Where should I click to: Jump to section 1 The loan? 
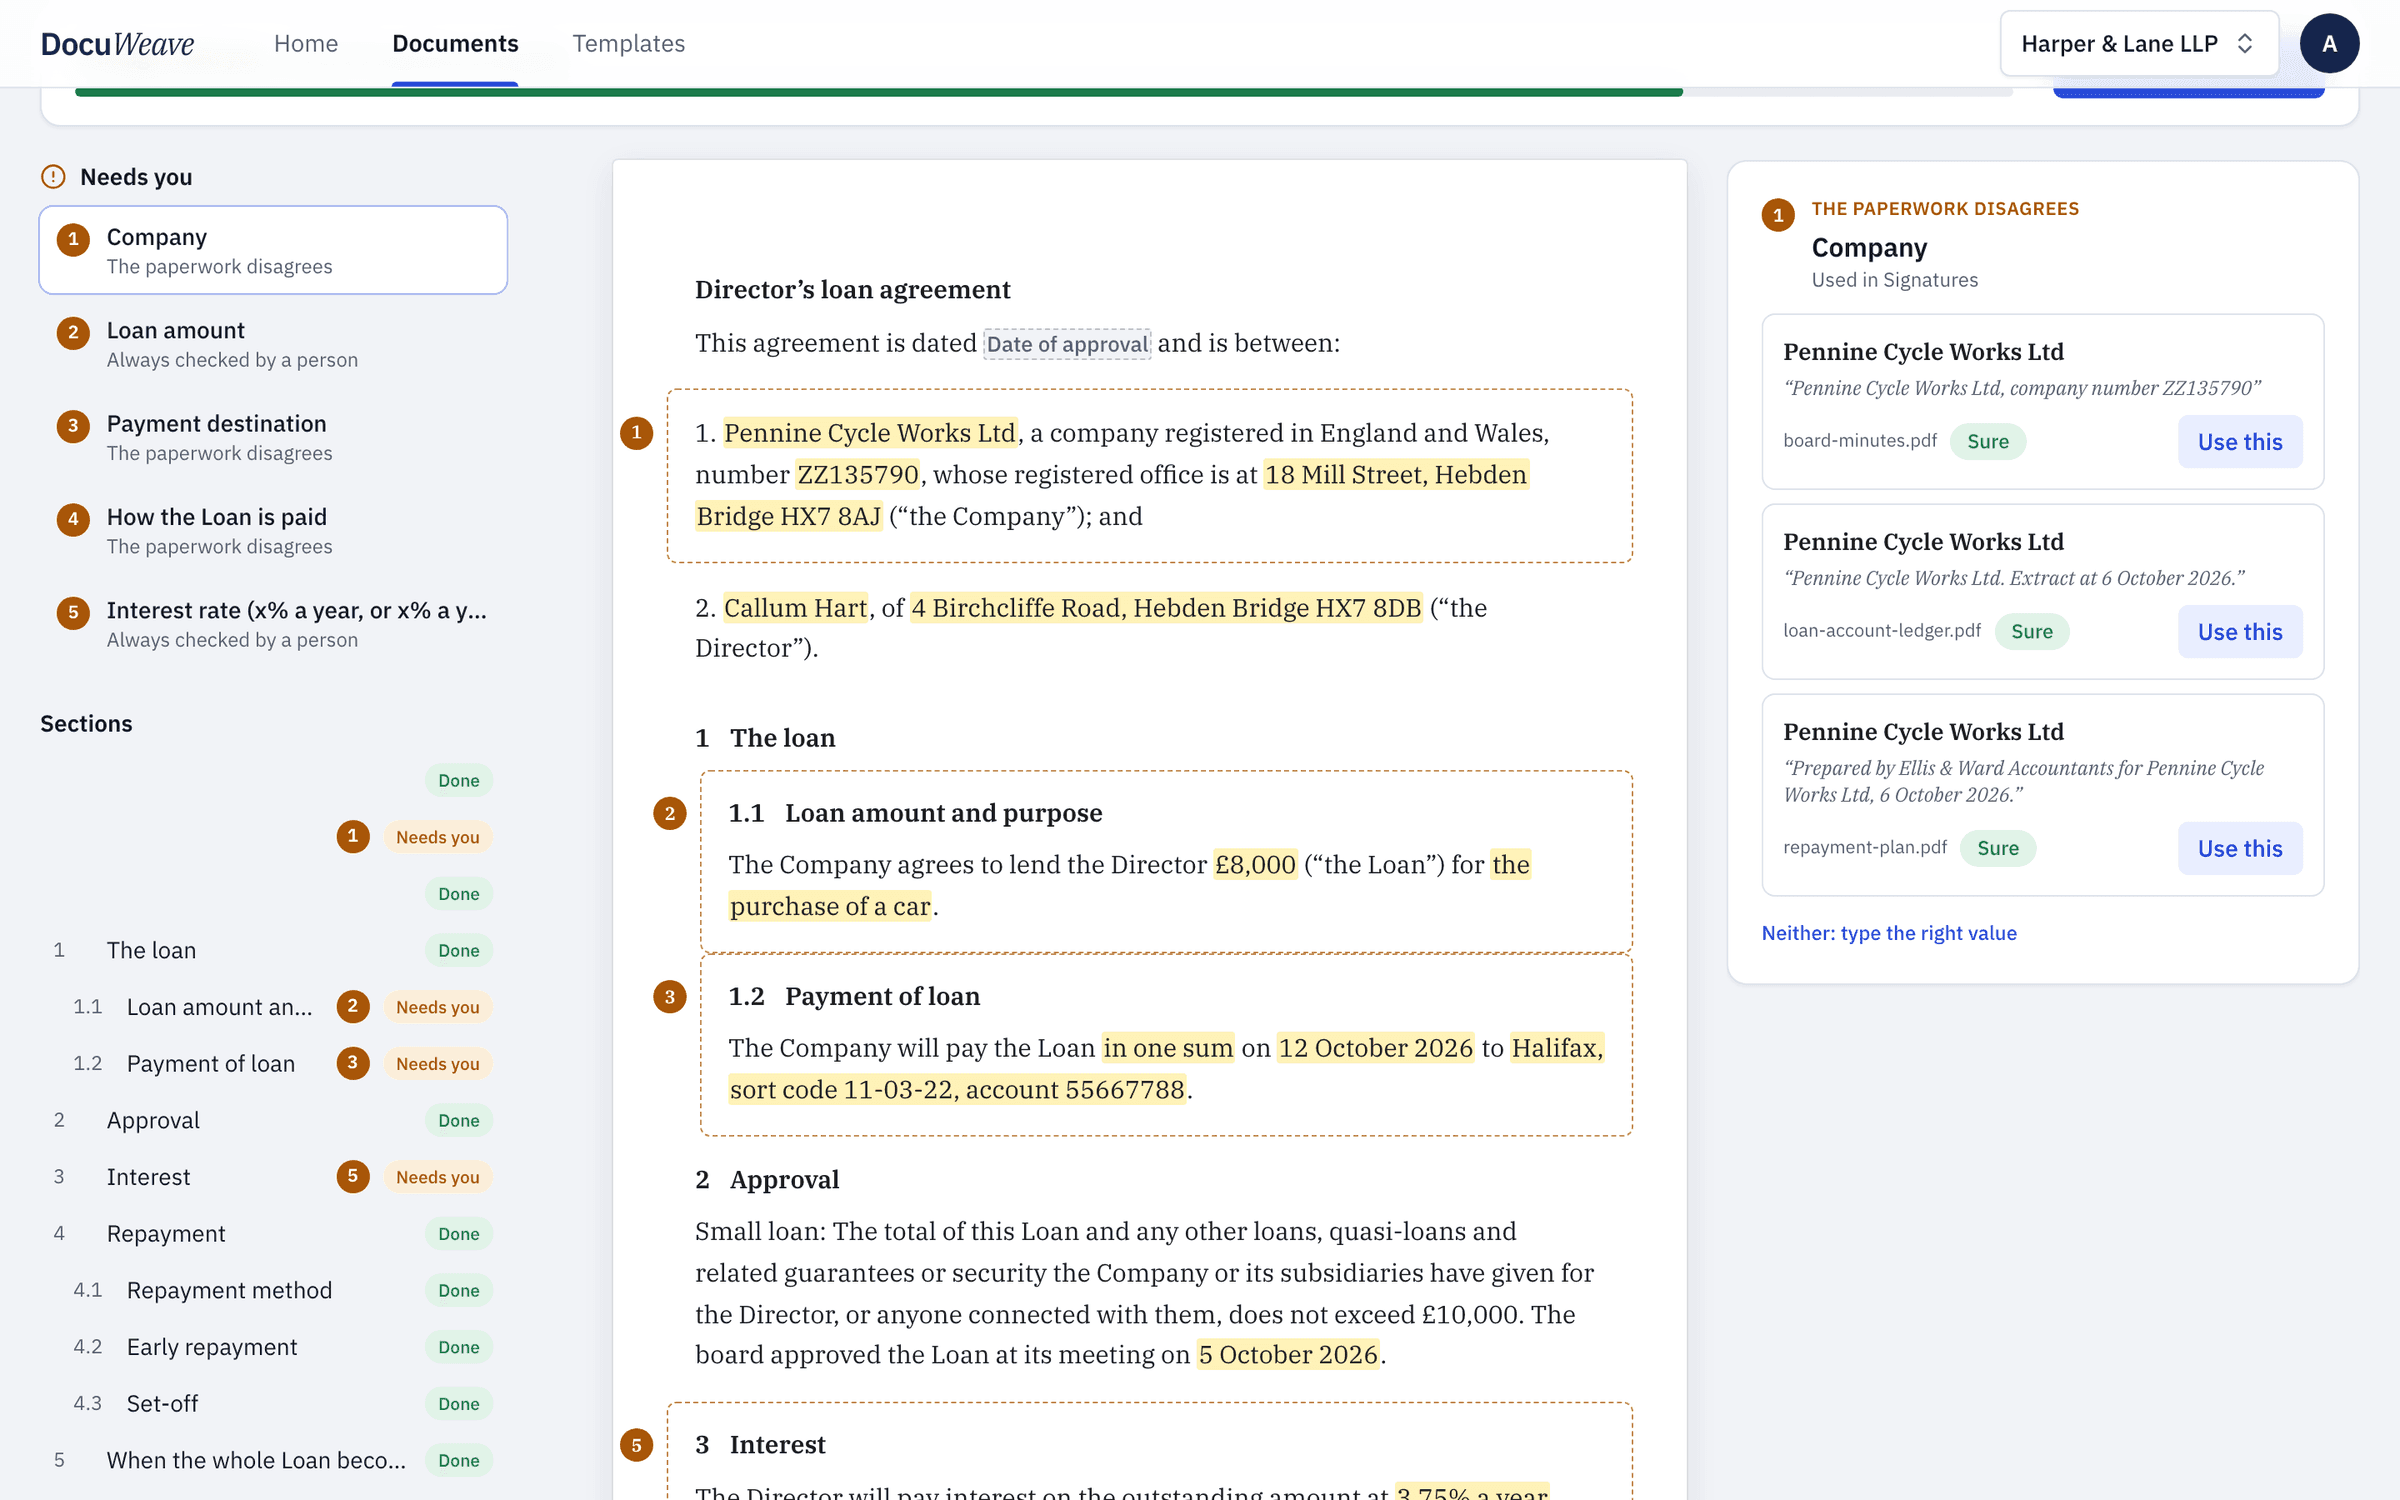(273, 950)
